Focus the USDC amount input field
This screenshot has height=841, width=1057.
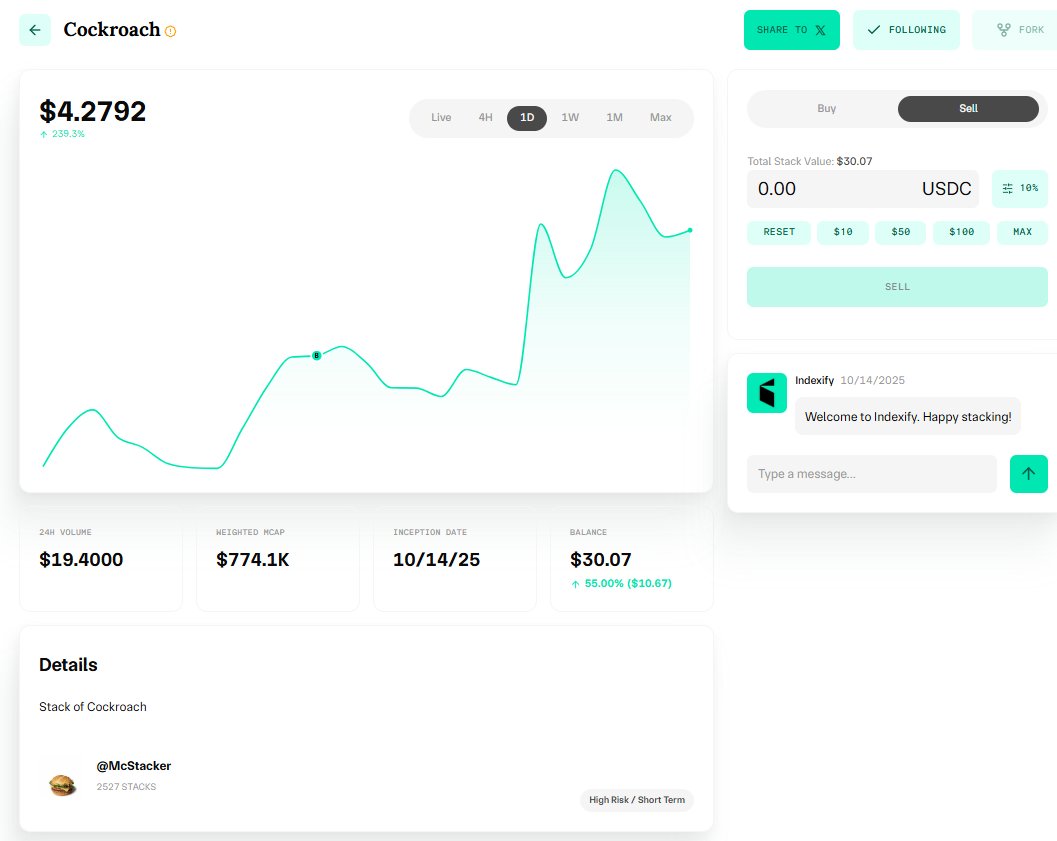tap(863, 189)
